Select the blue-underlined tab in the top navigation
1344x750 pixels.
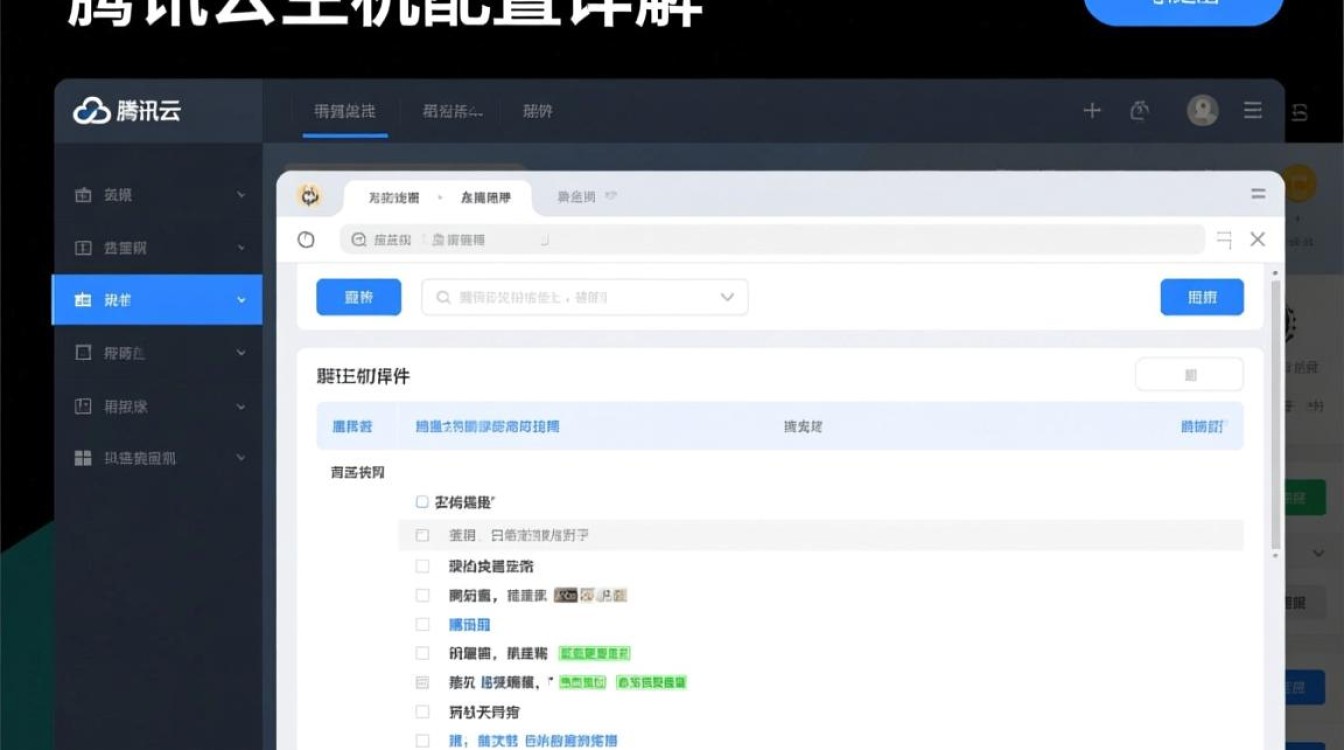344,112
